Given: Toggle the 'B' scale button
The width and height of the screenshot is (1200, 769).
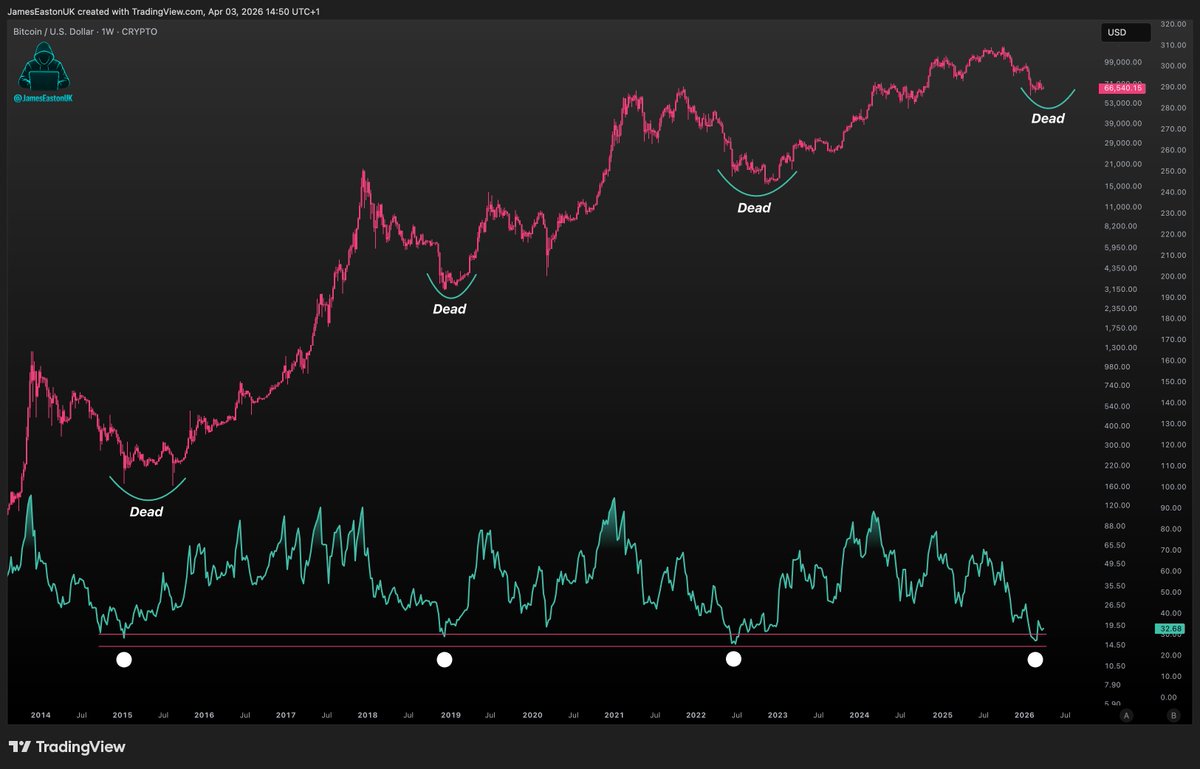Looking at the screenshot, I should [x=1173, y=716].
